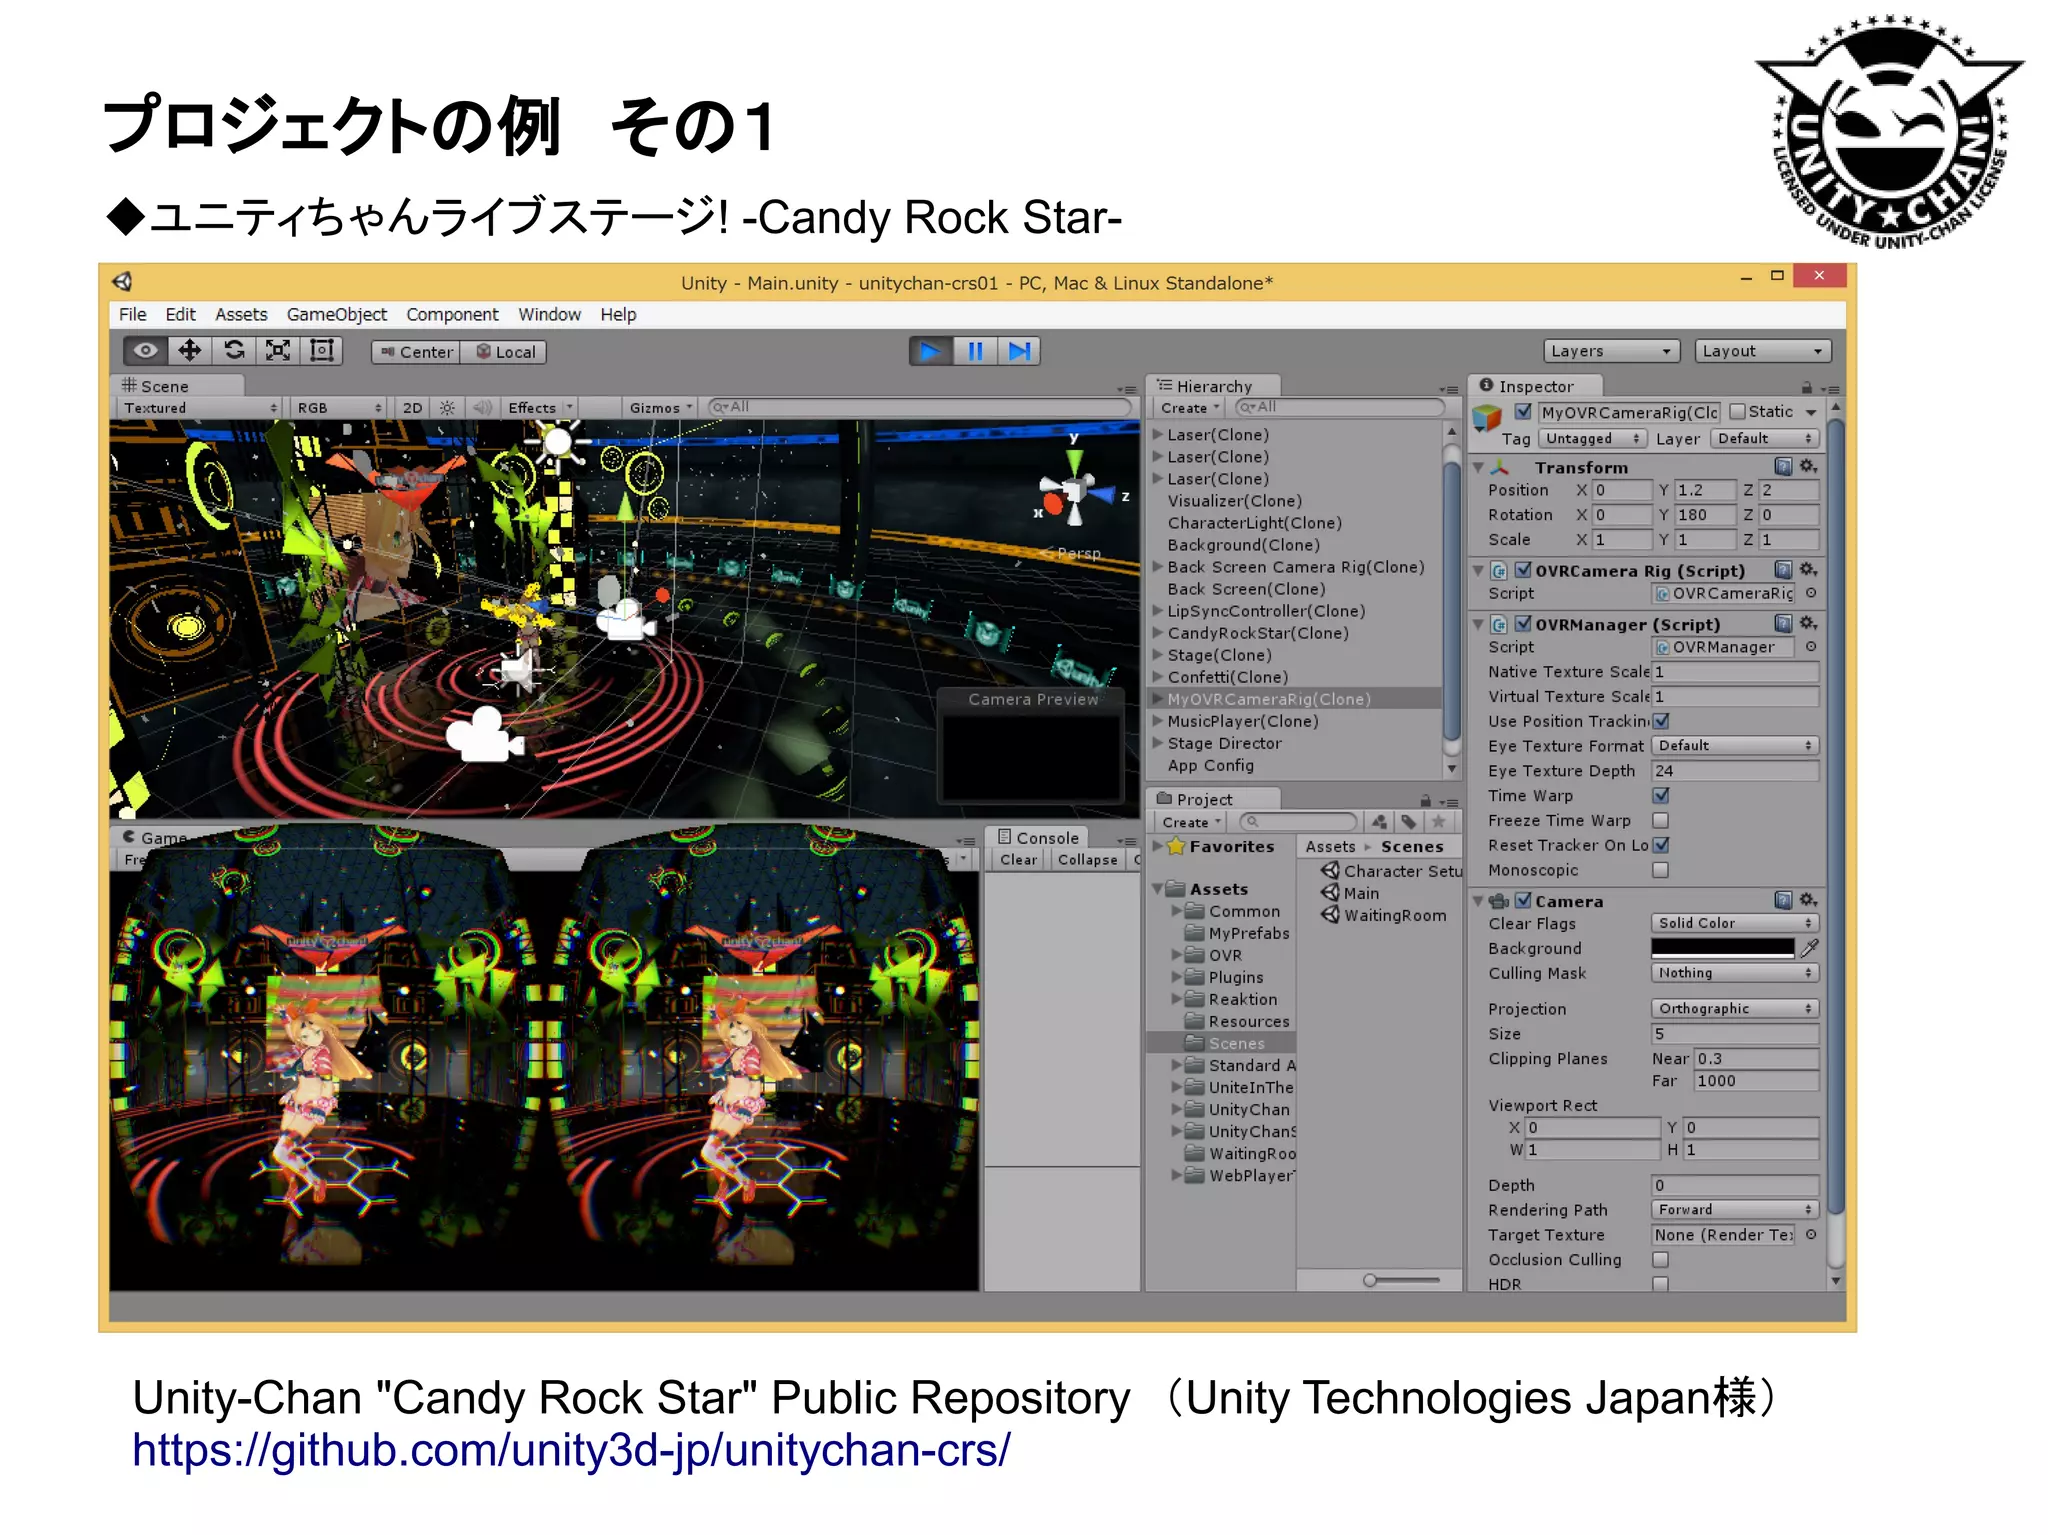This screenshot has width=2048, height=1535.
Task: Select the Scale tool
Action: (277, 351)
